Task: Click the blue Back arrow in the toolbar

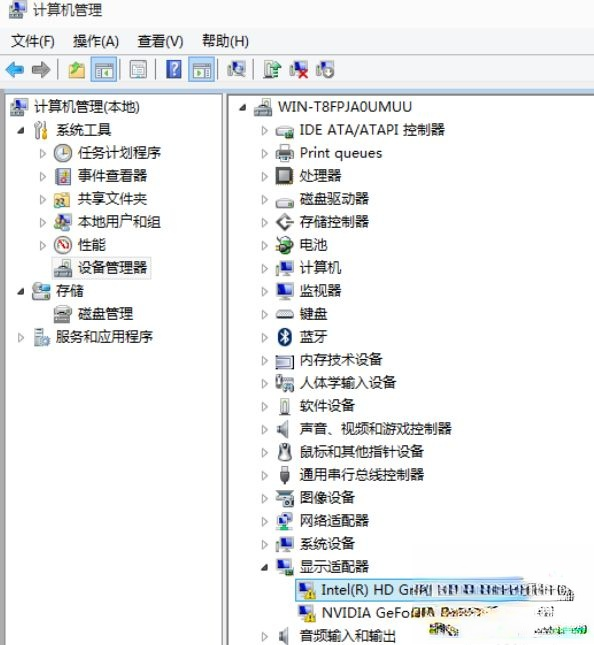Action: tap(15, 70)
